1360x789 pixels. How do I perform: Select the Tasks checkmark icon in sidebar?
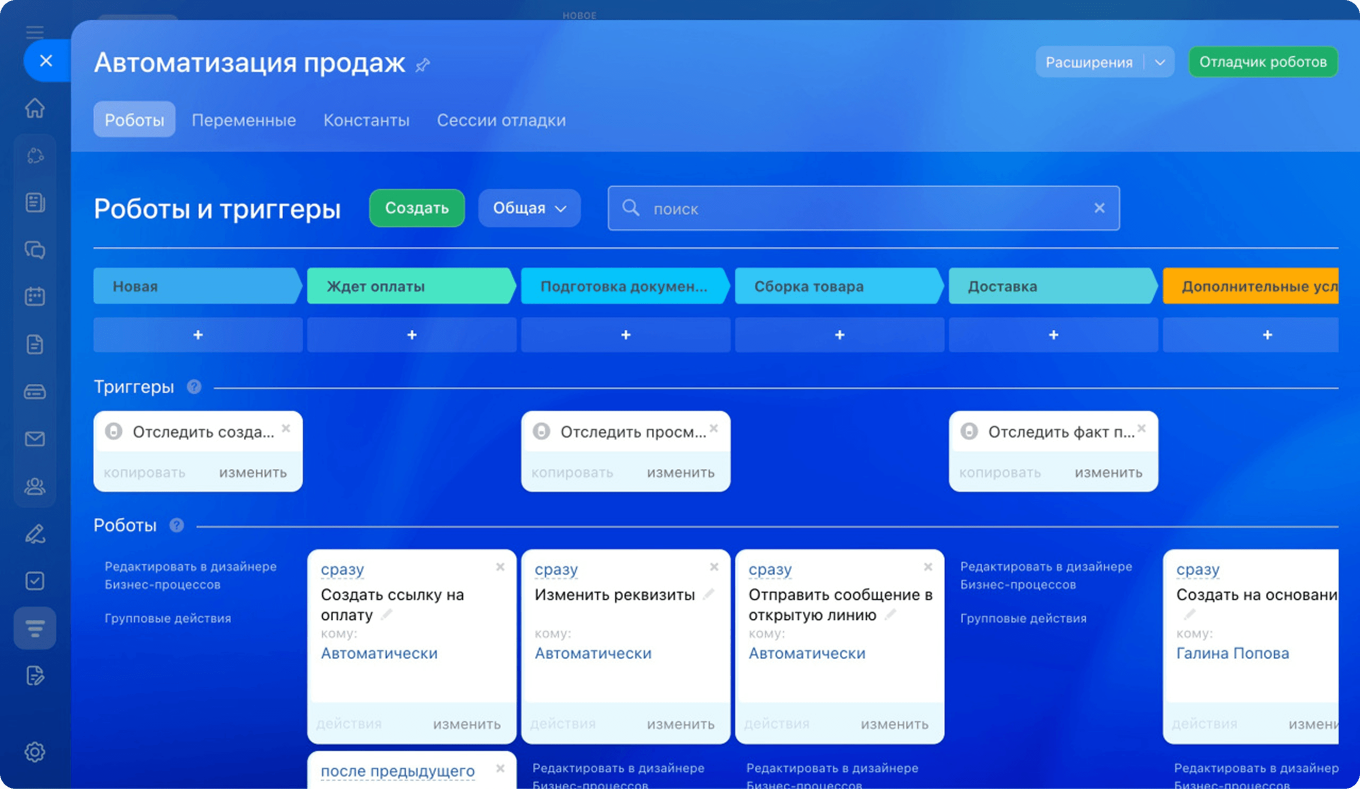[35, 580]
